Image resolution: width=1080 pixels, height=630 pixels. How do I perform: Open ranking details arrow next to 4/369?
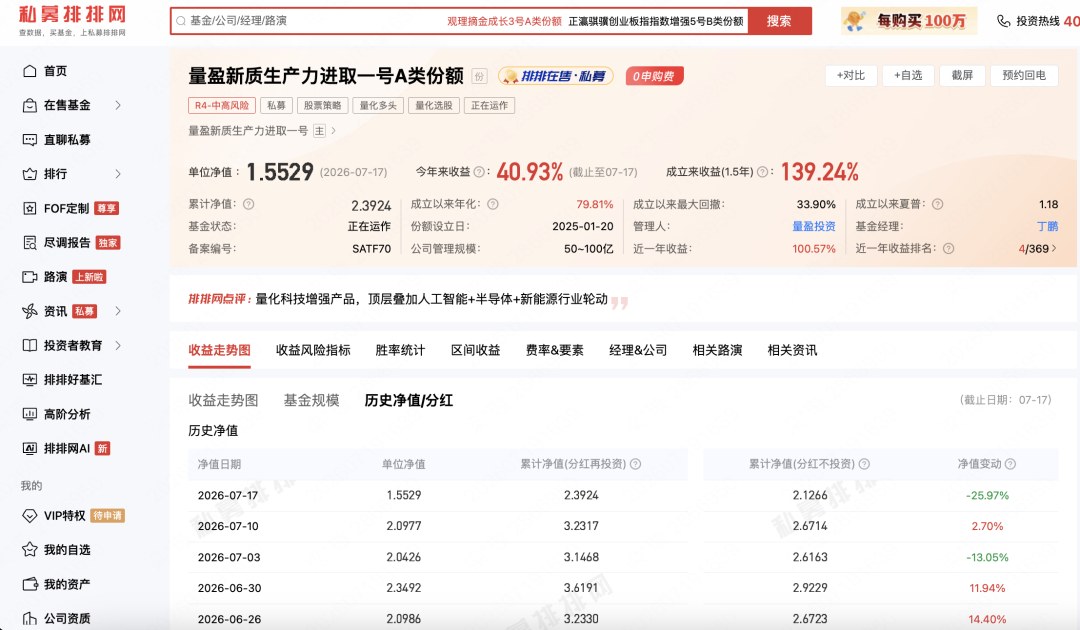click(1054, 249)
